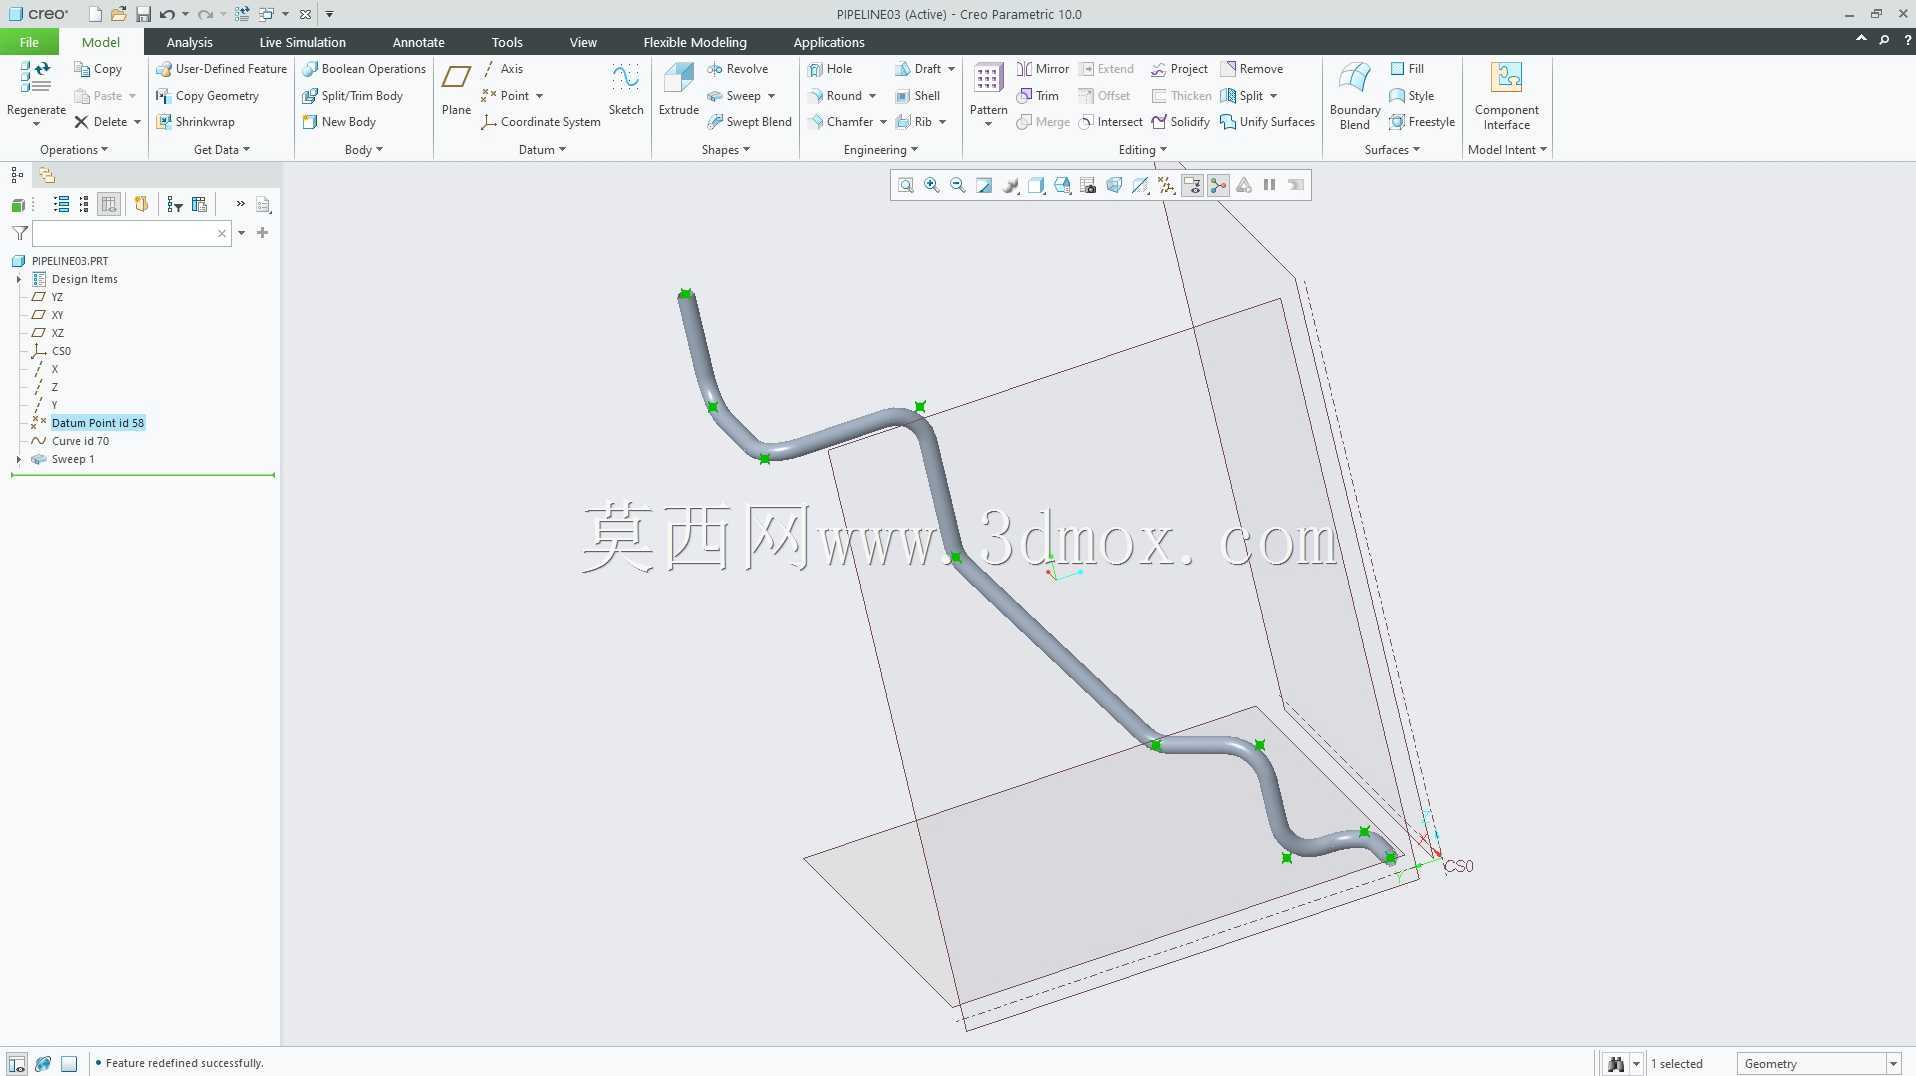Click the Regenerate model icon
Image resolution: width=1916 pixels, height=1076 pixels.
(36, 78)
